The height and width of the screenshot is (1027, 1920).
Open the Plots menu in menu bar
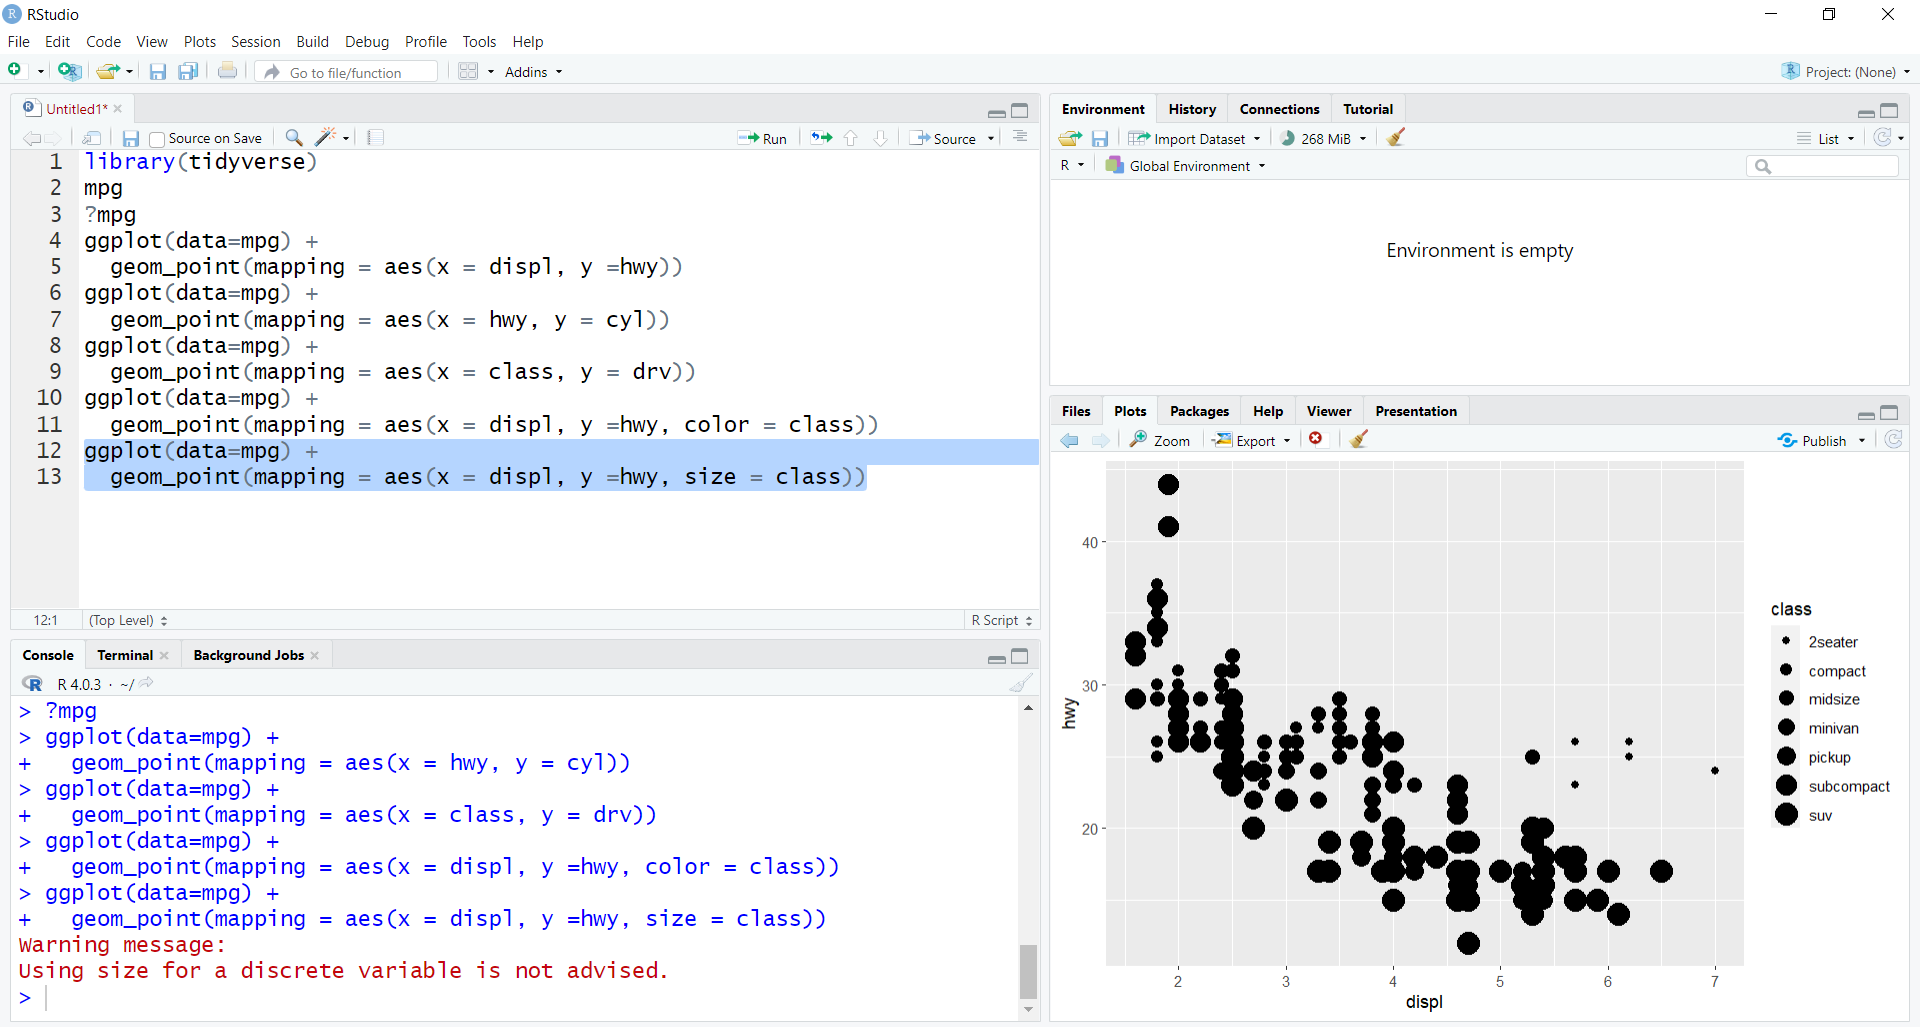coord(199,41)
